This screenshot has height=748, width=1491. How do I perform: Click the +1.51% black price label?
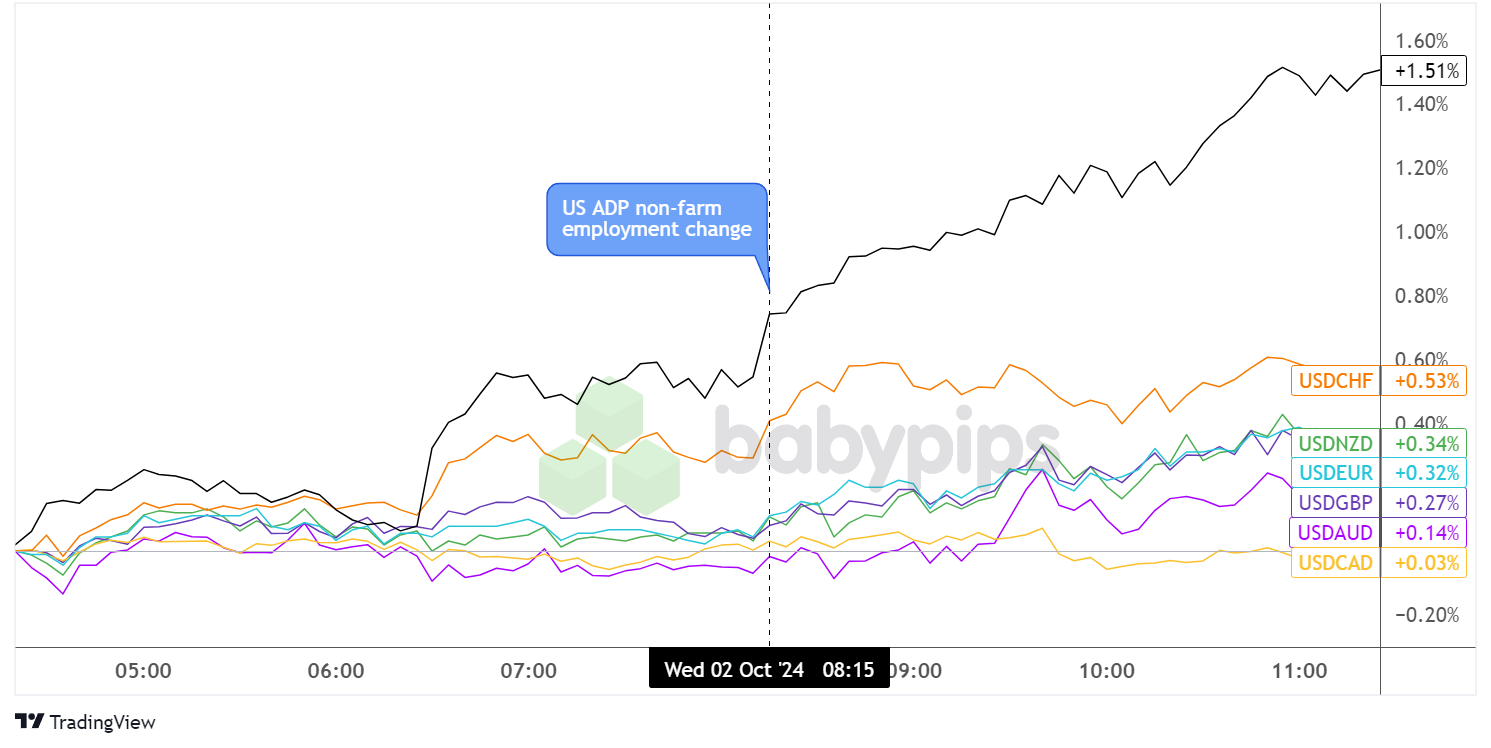pyautogui.click(x=1423, y=71)
